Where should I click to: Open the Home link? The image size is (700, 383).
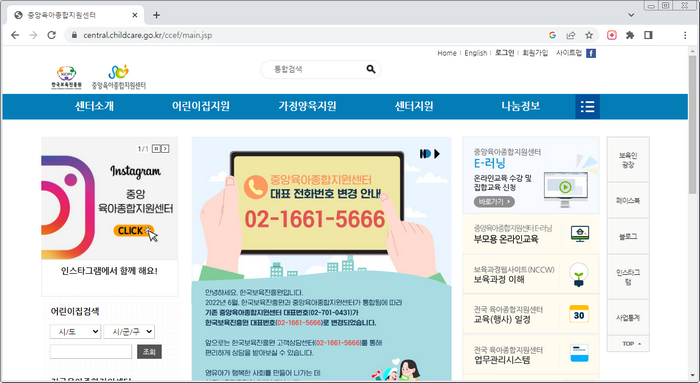(x=446, y=53)
